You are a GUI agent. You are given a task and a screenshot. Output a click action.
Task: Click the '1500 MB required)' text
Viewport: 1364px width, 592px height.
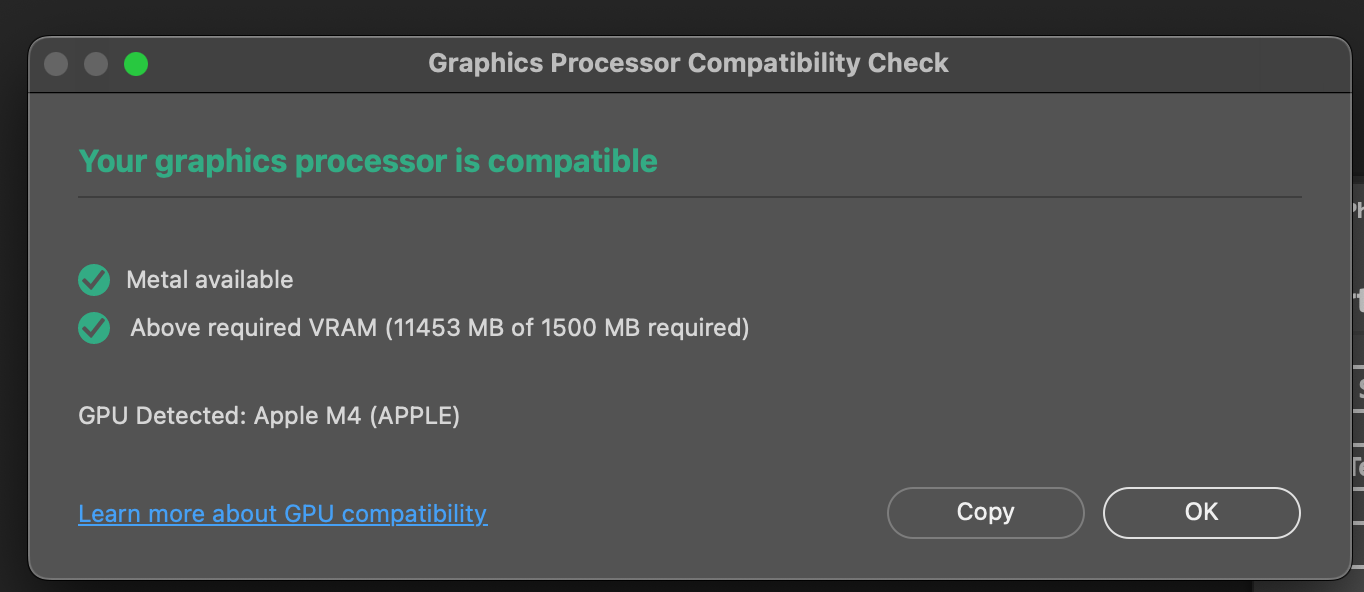645,327
